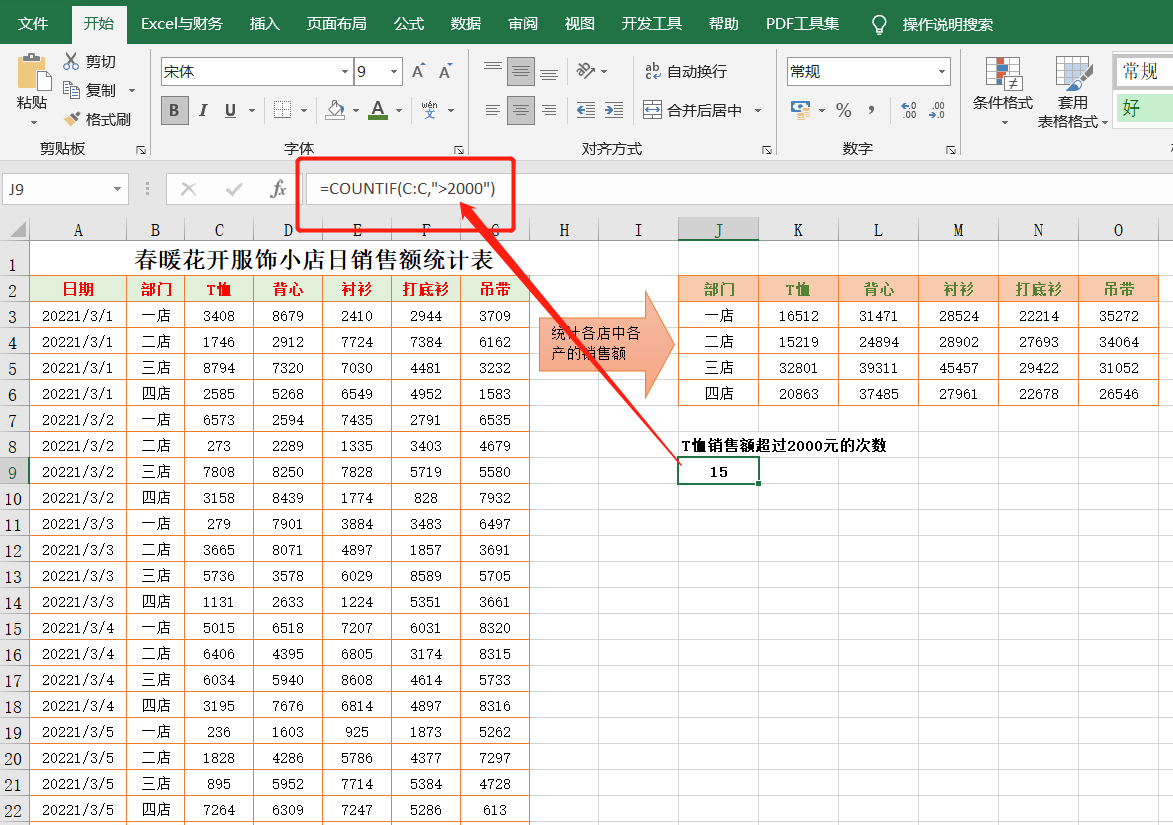This screenshot has width=1173, height=825.
Task: Click the Increase Indent icon
Action: click(x=615, y=110)
